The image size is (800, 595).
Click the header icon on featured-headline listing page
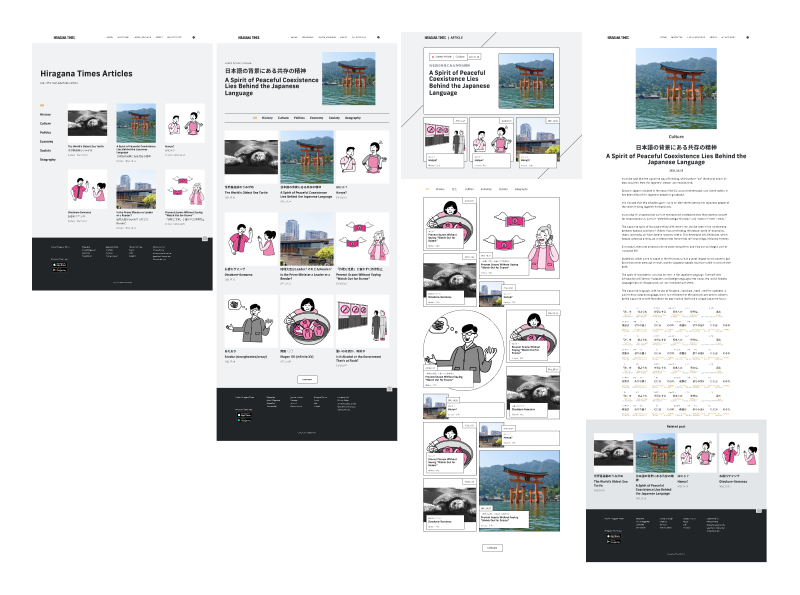(378, 37)
